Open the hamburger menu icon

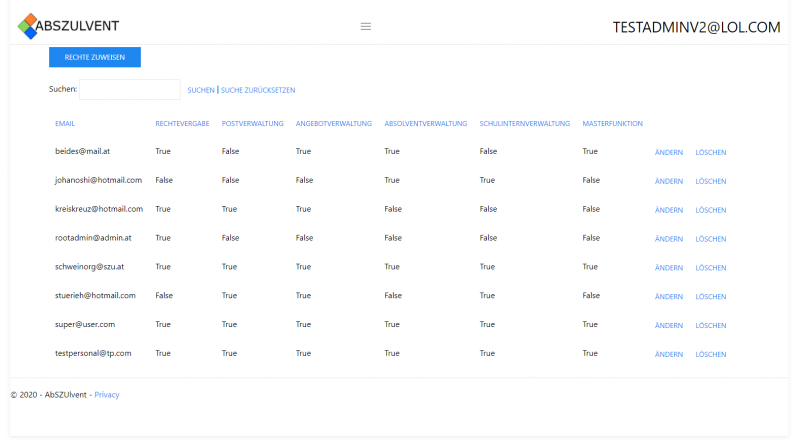(366, 27)
